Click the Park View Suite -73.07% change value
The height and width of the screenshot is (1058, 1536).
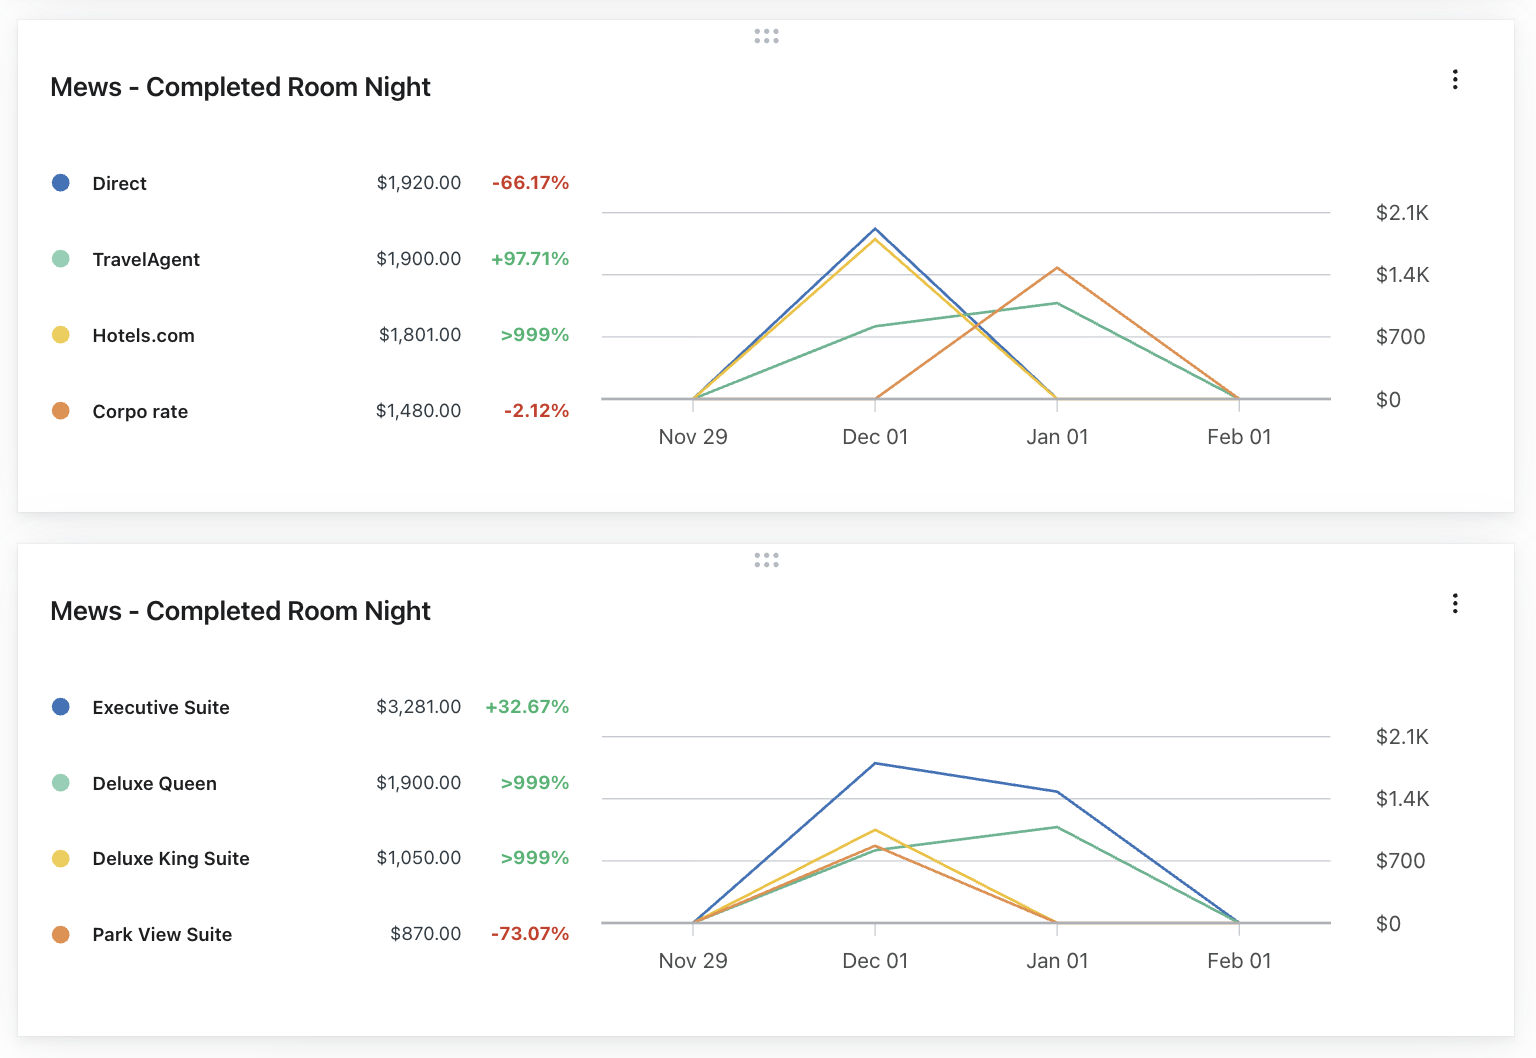coord(530,934)
